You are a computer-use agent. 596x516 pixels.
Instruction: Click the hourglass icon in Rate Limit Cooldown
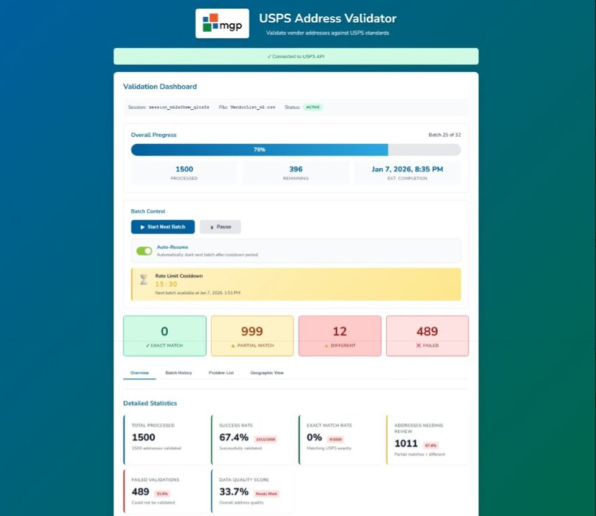point(143,280)
